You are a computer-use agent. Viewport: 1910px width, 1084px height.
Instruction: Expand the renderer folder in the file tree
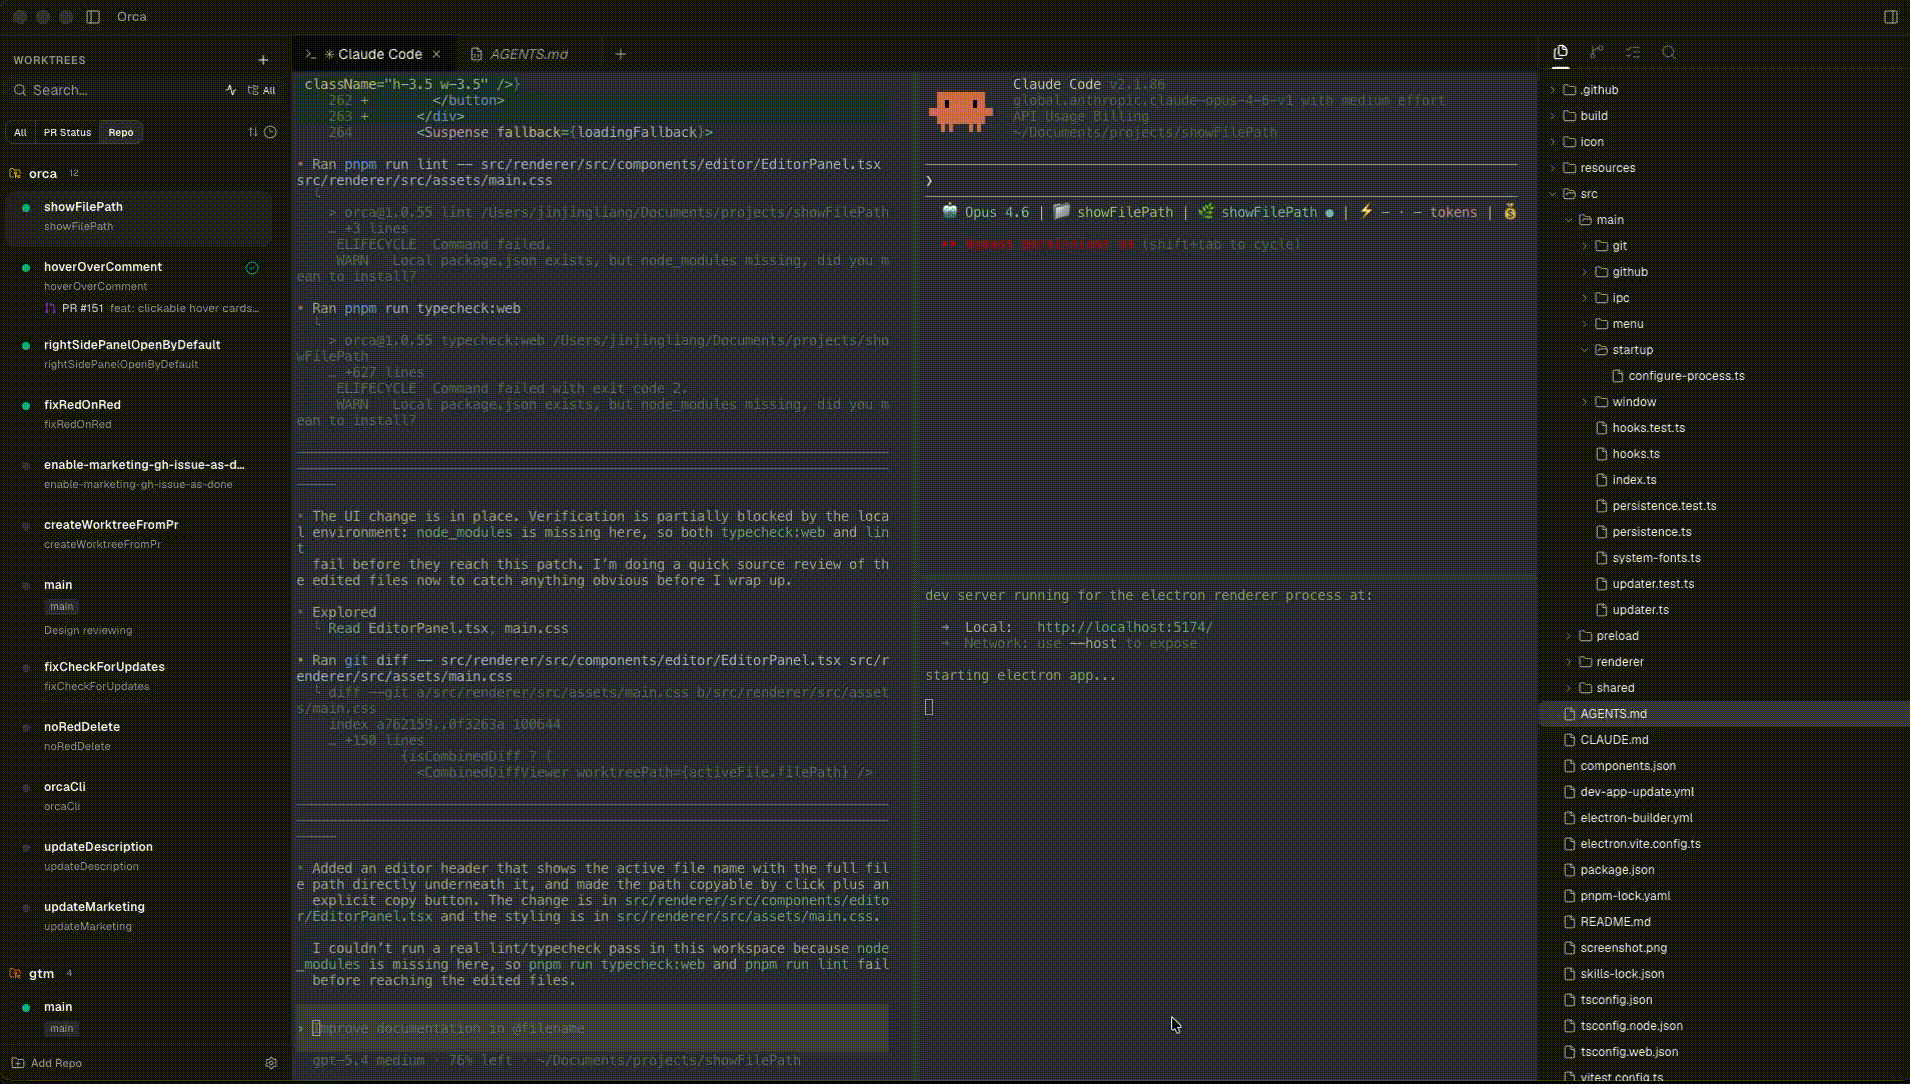[1615, 661]
